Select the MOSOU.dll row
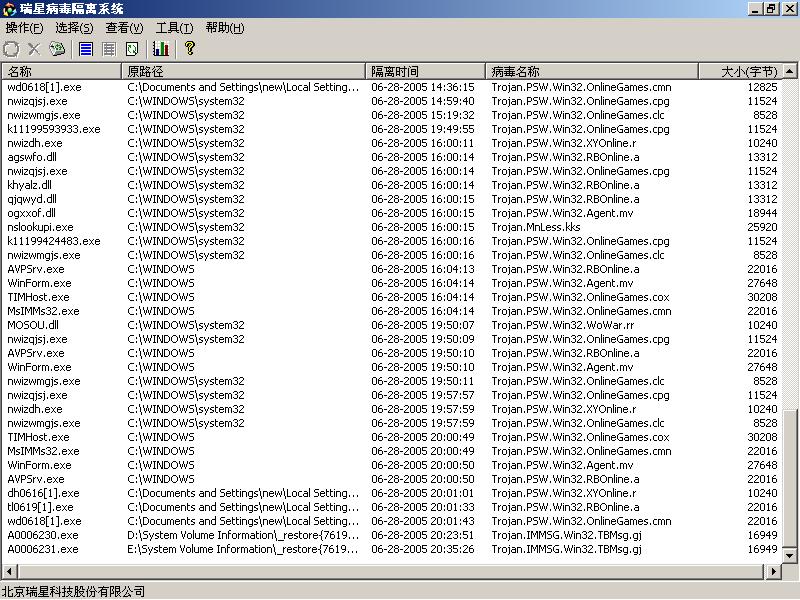The height and width of the screenshot is (600, 800). point(392,326)
